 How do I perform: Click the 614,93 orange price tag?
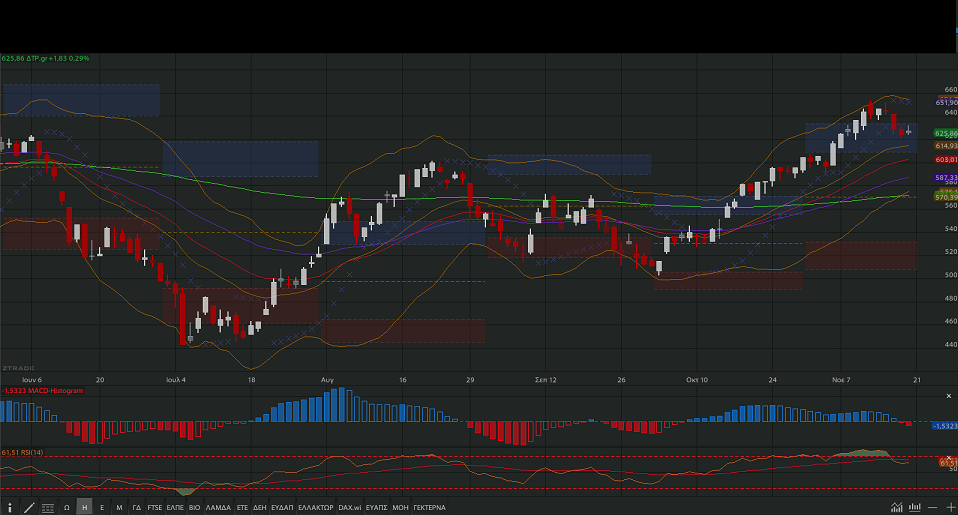(x=946, y=146)
